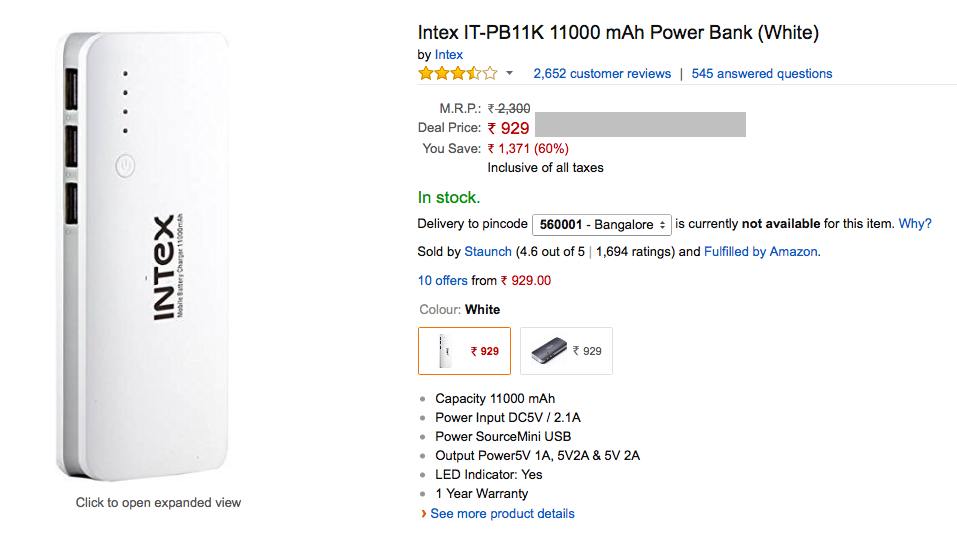This screenshot has width=957, height=535.
Task: Click the star rating icons
Action: pyautogui.click(x=457, y=73)
